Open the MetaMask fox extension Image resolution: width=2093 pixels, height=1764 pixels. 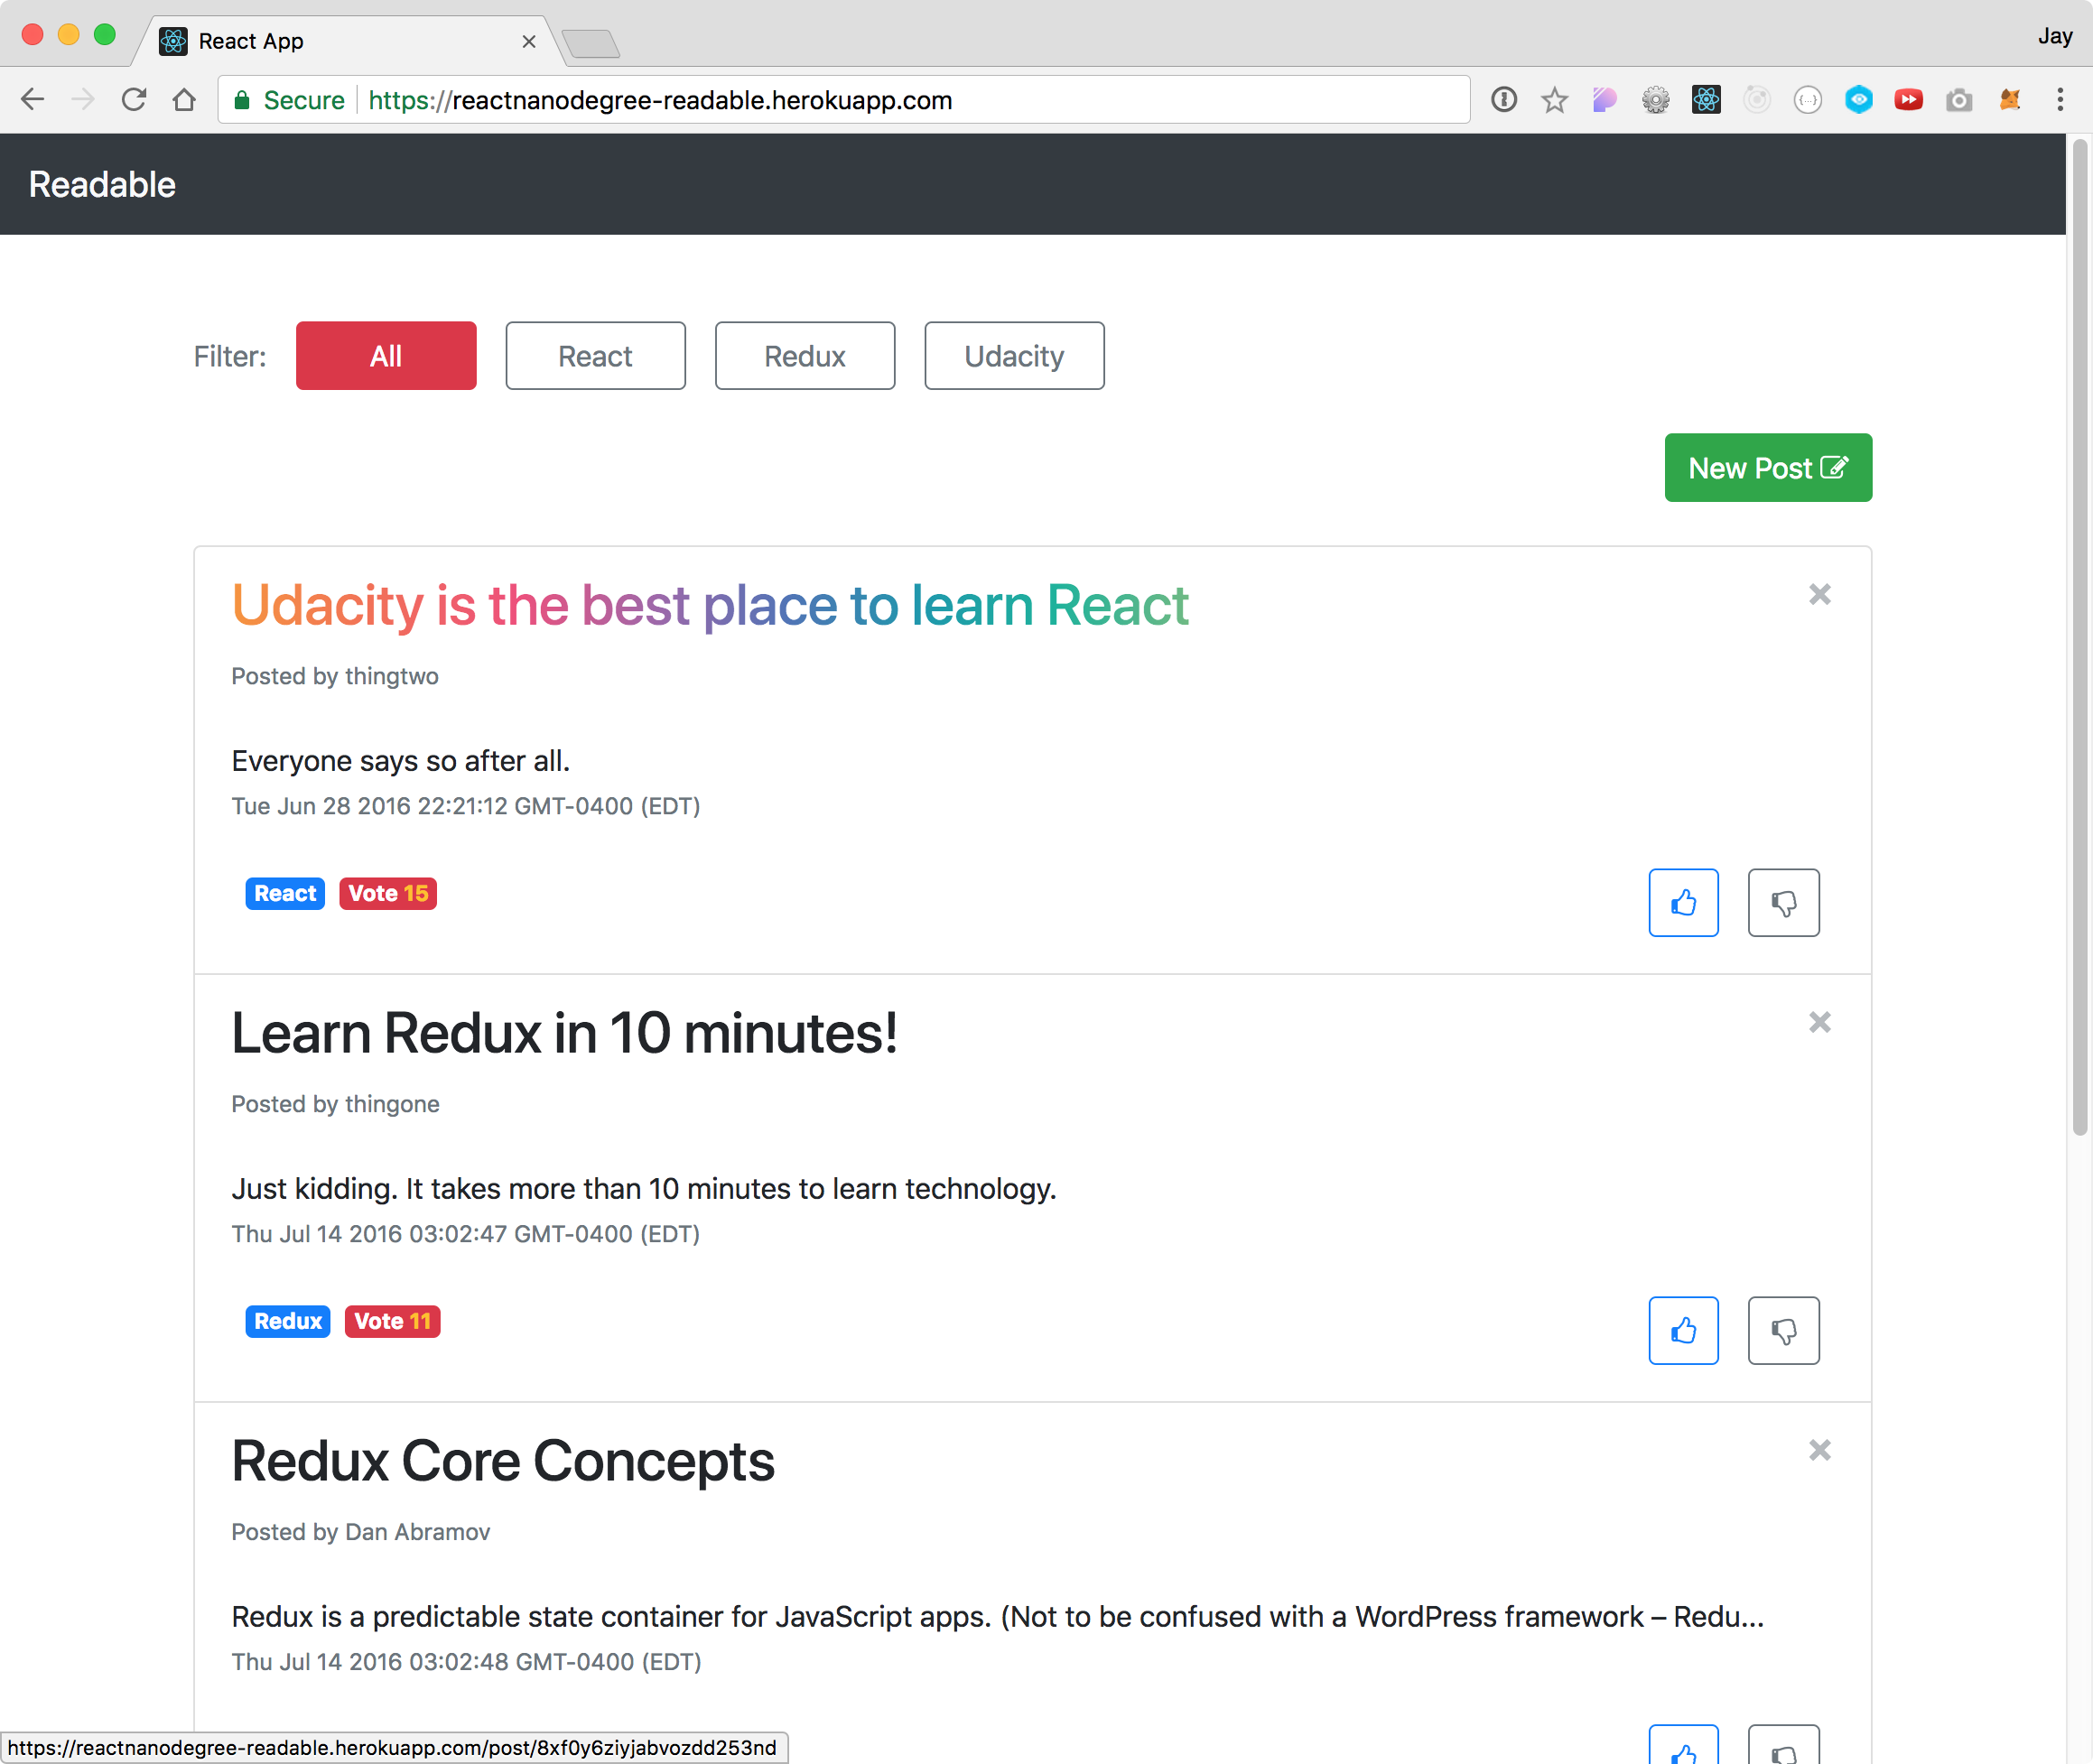tap(2011, 99)
